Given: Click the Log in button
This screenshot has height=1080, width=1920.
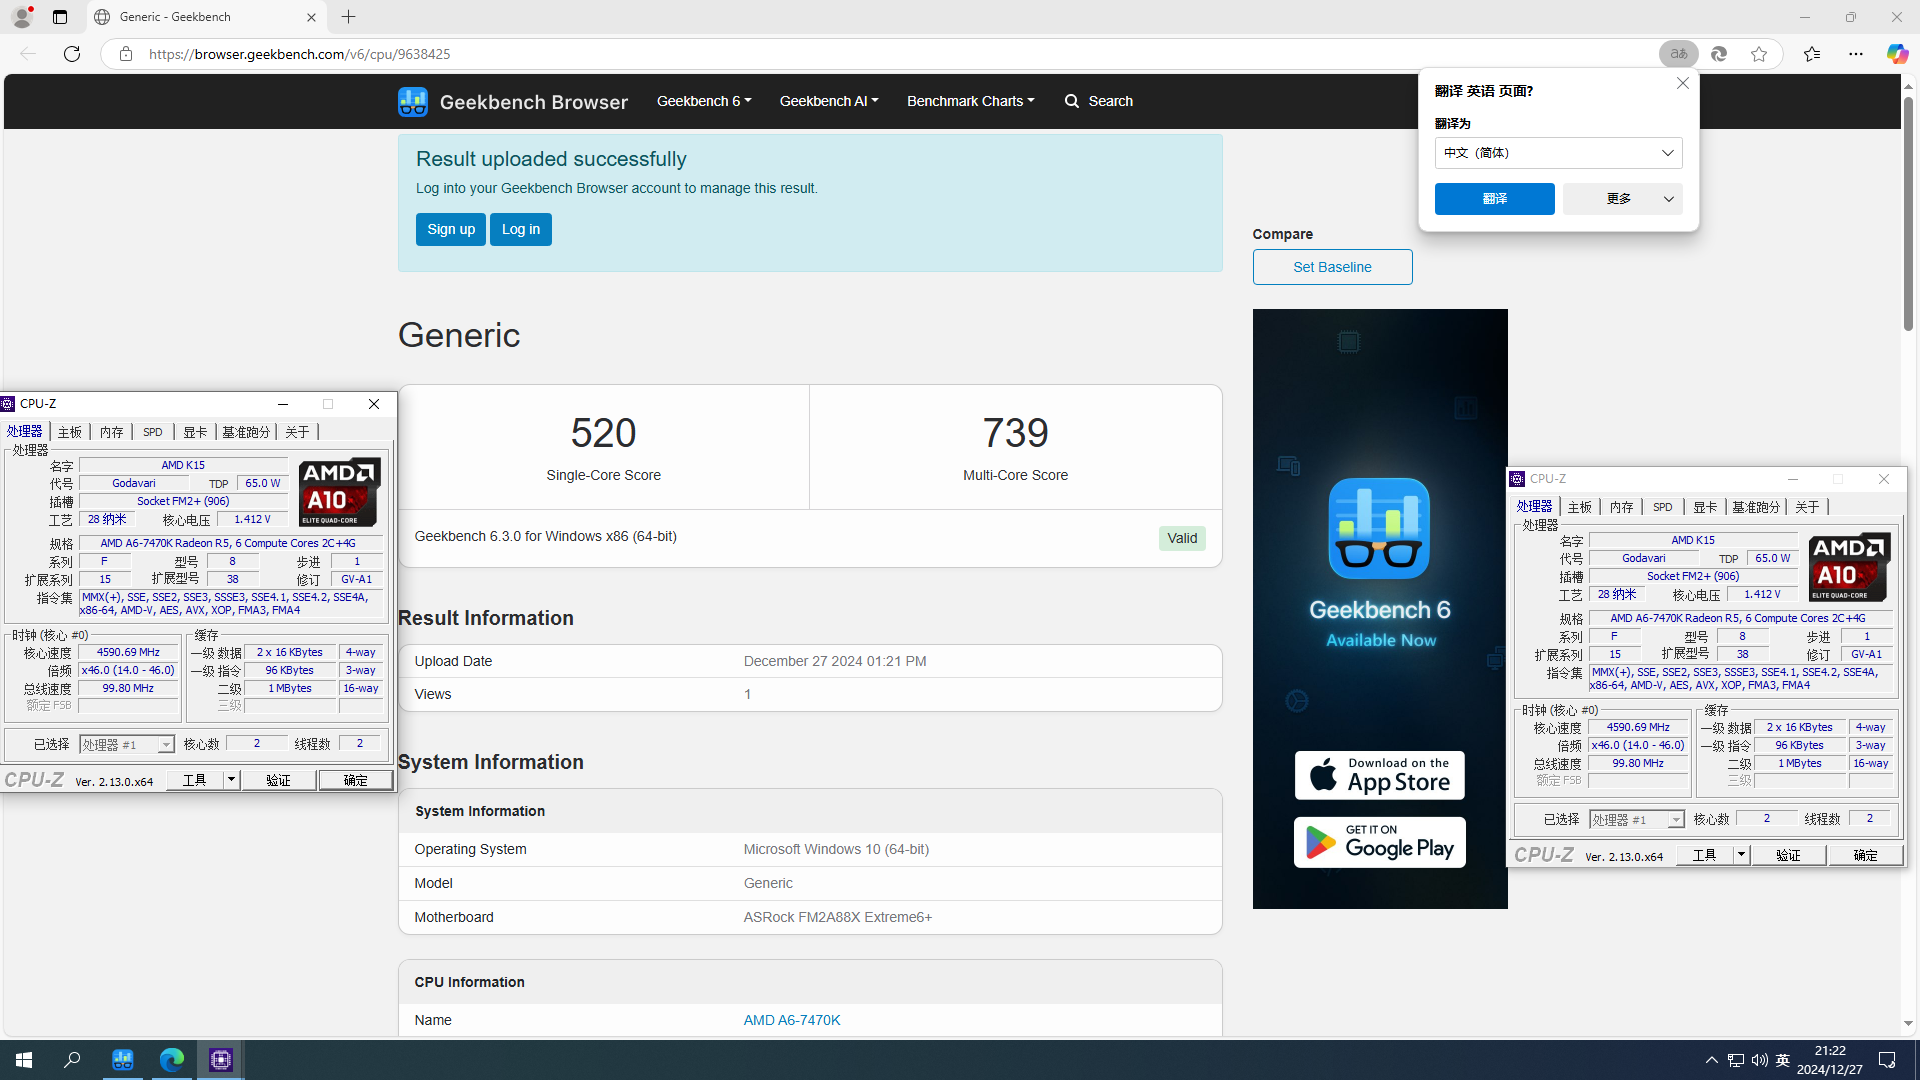Looking at the screenshot, I should (521, 229).
